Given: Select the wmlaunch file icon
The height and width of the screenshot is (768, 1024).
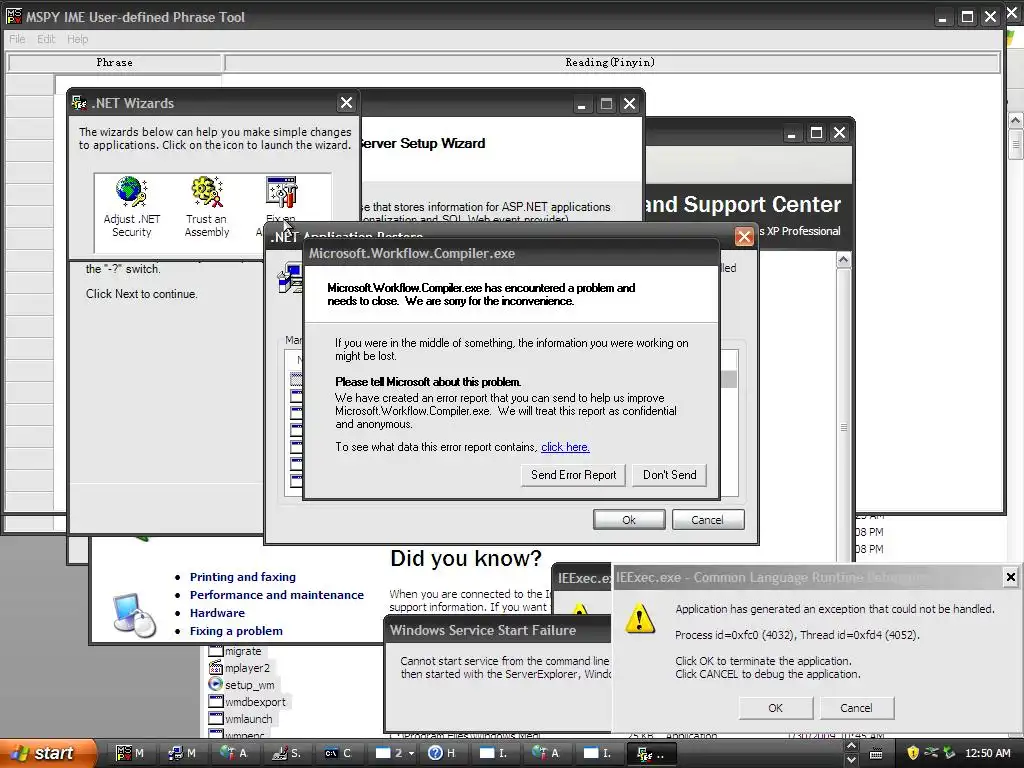Looking at the screenshot, I should (x=216, y=718).
